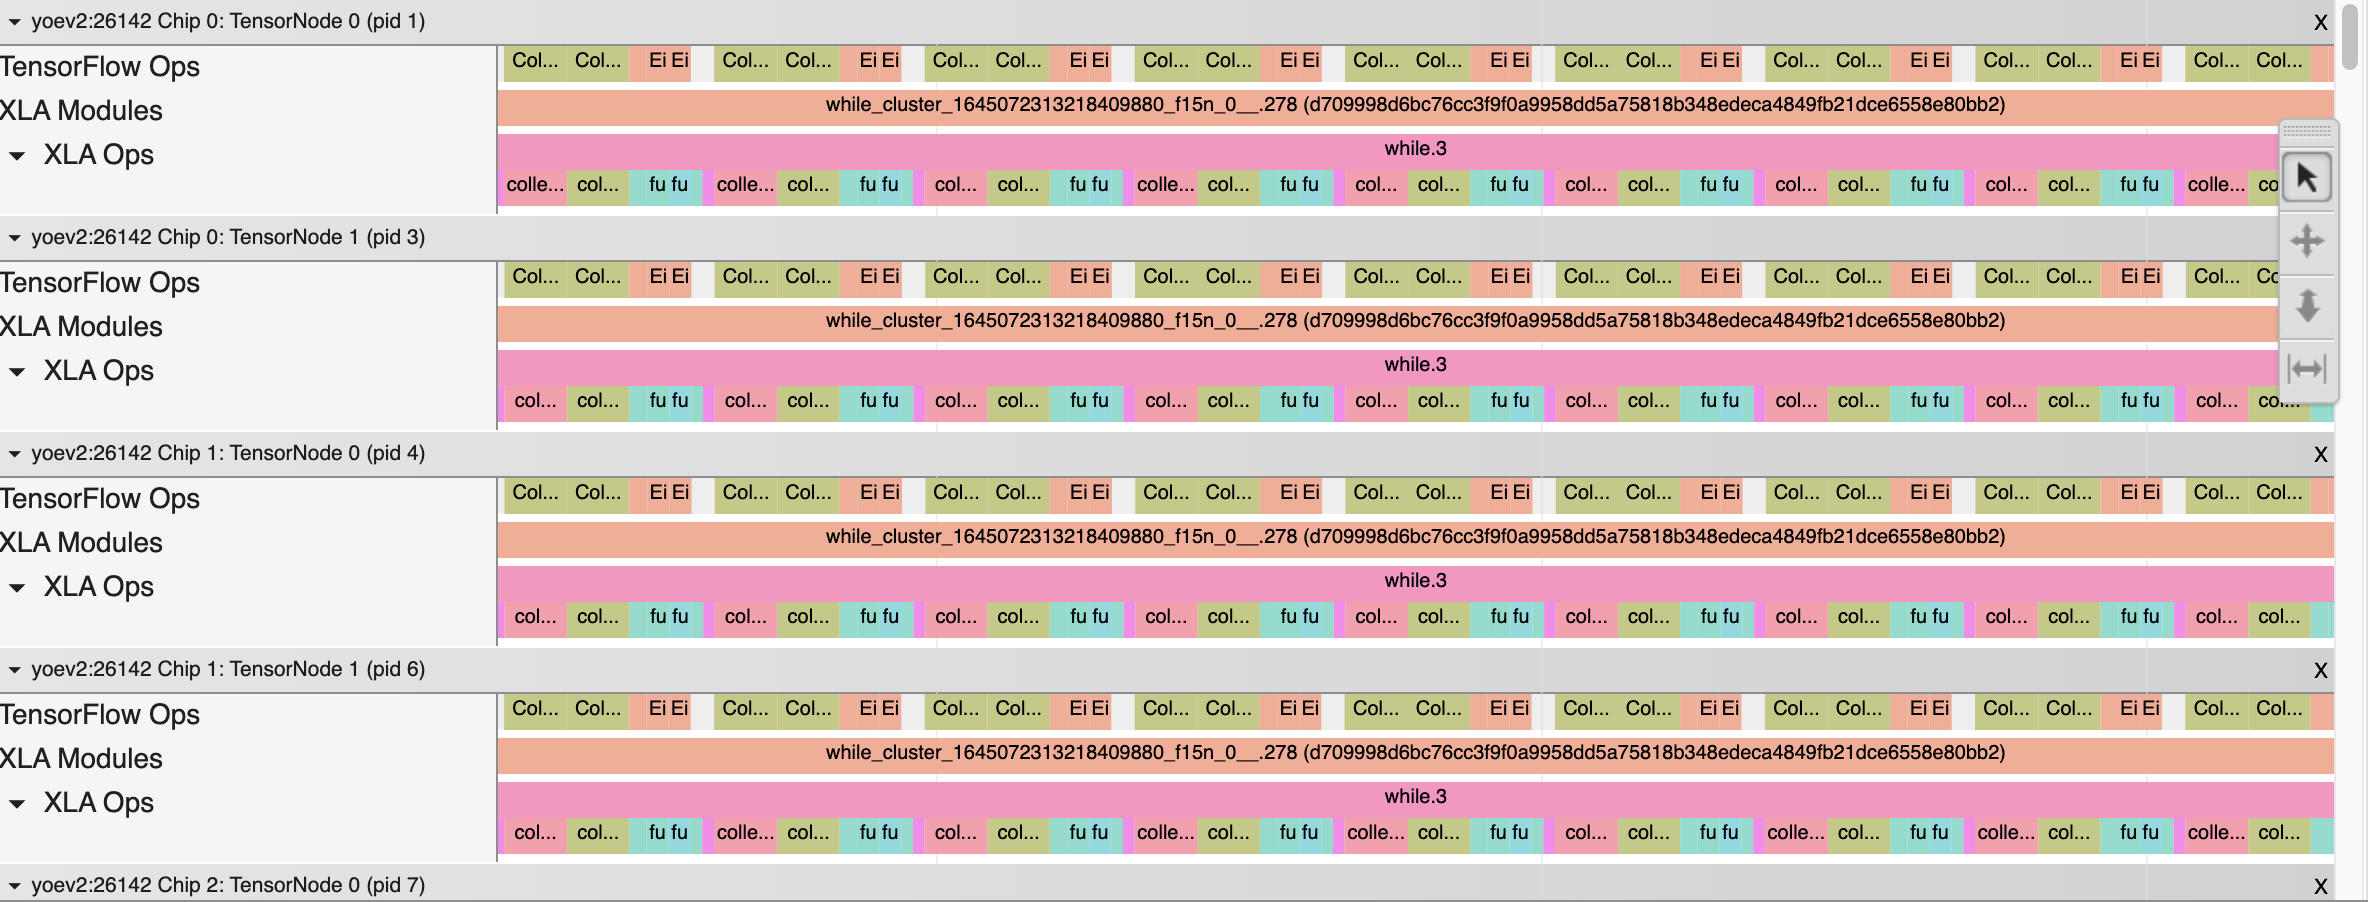Select XLA Modules track label in pid 6

point(81,759)
